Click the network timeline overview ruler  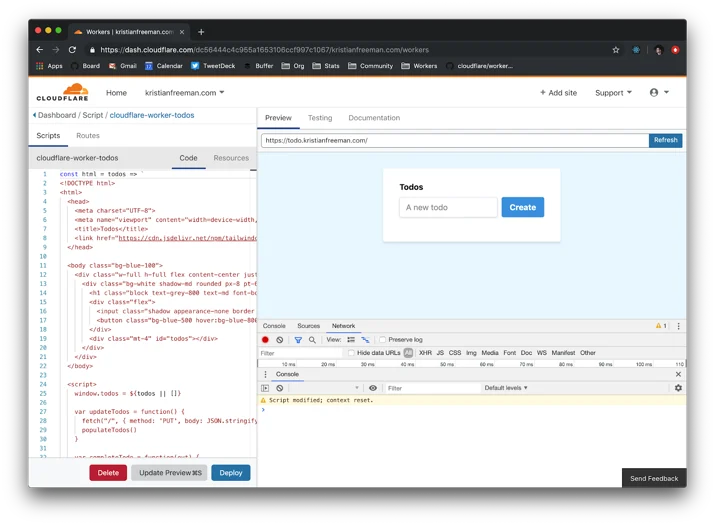pyautogui.click(x=471, y=364)
